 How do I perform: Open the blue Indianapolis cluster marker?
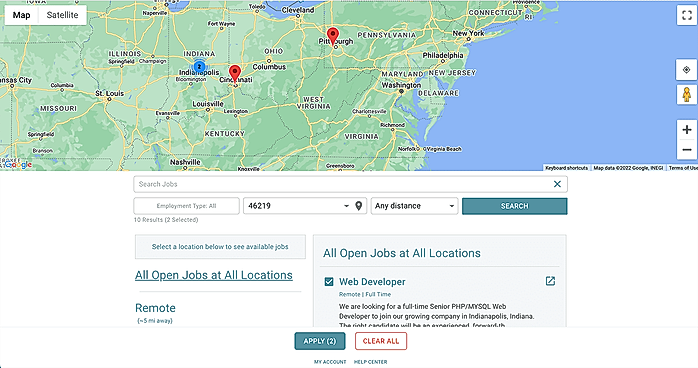point(199,66)
